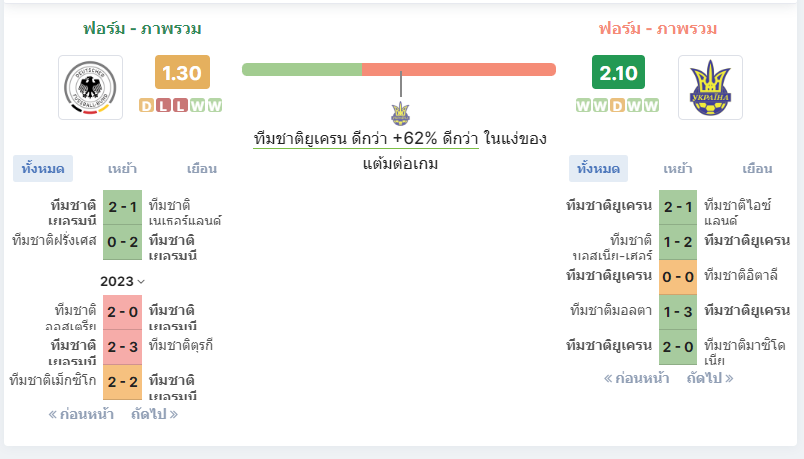Click the 1.30 points-per-game badge
The height and width of the screenshot is (459, 804).
[x=182, y=72]
